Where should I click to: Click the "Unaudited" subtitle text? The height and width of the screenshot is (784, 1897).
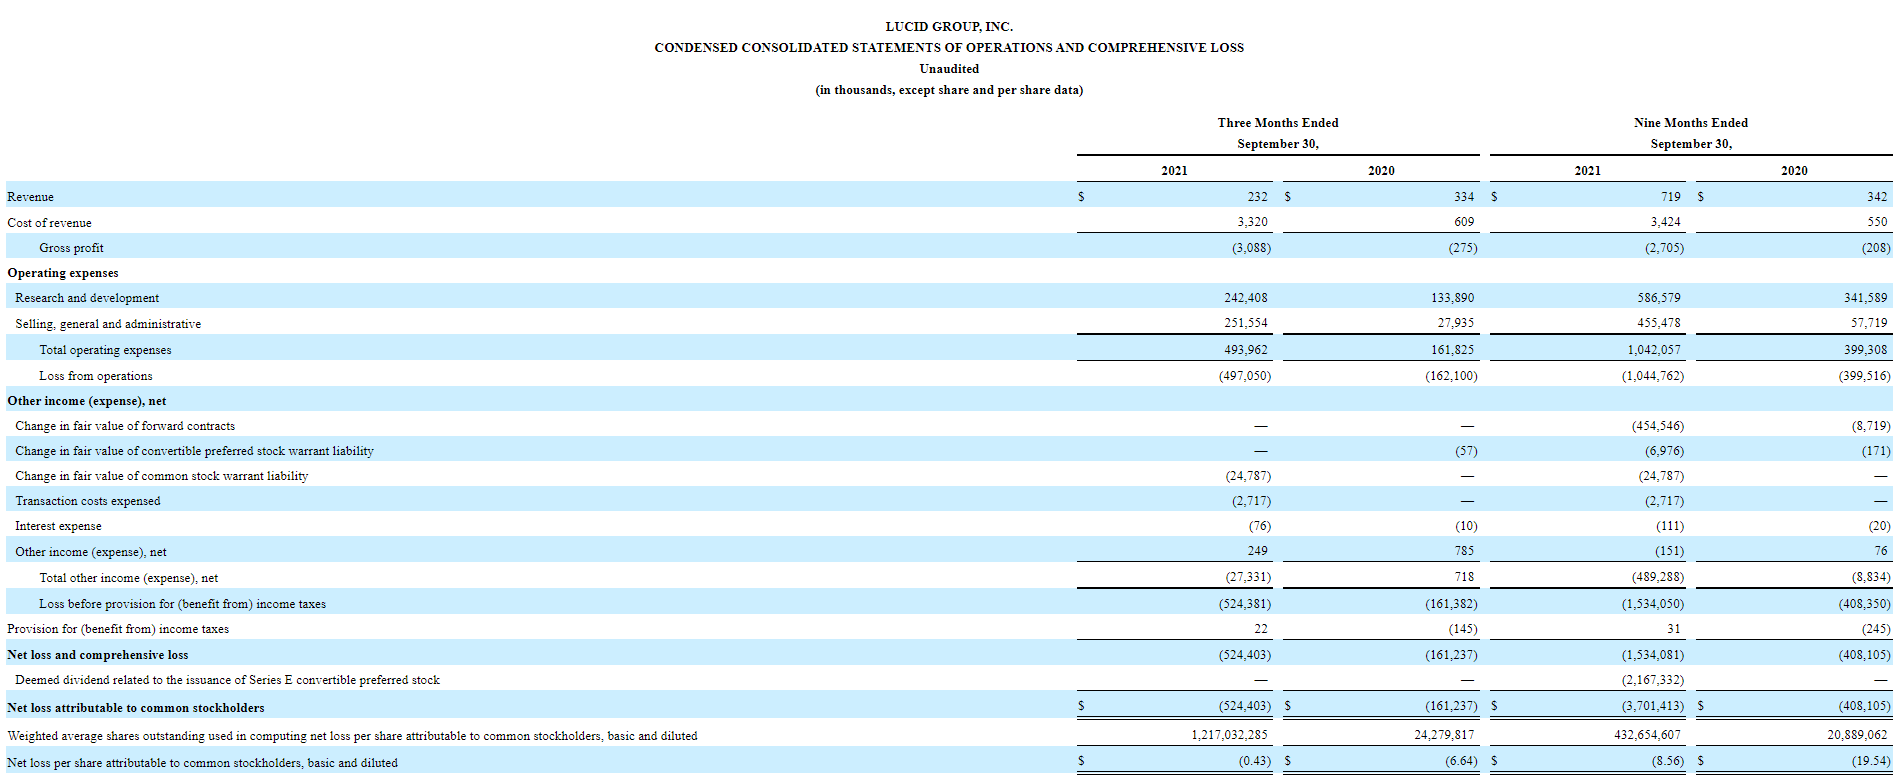[948, 69]
